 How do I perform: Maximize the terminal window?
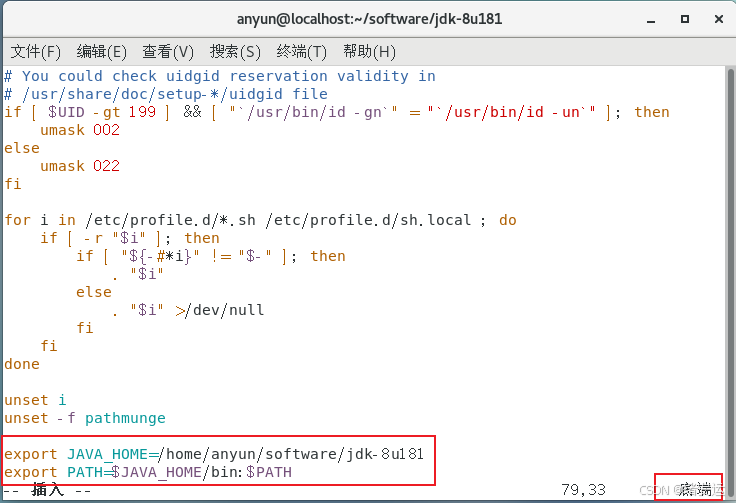[685, 19]
